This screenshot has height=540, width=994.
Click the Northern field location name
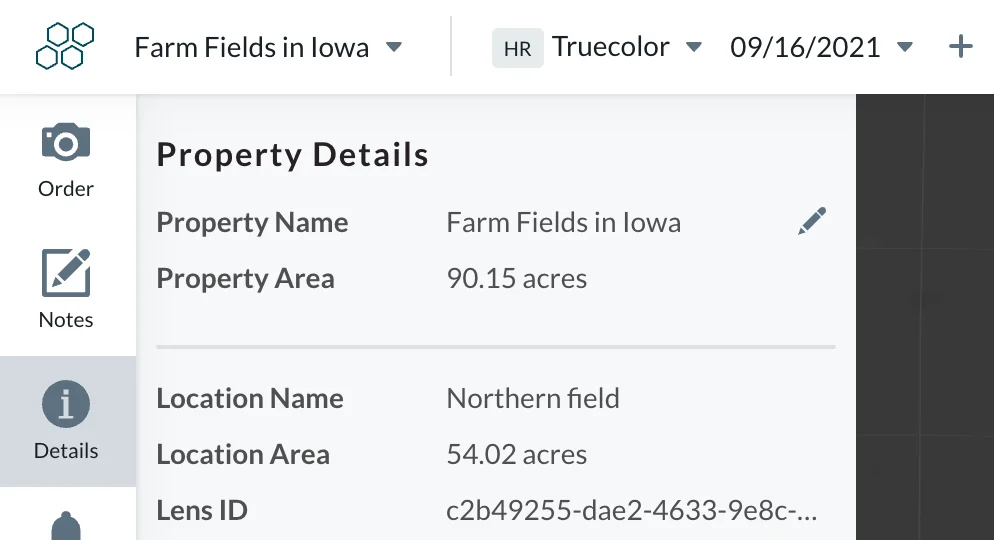[532, 399]
